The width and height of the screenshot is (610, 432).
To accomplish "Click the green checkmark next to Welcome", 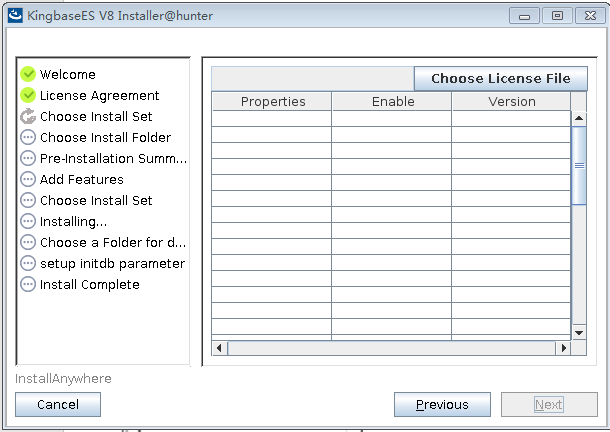I will tap(28, 74).
